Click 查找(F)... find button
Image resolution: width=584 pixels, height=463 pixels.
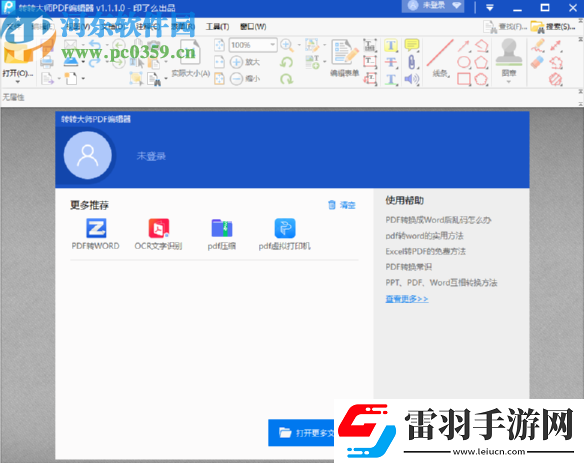505,27
